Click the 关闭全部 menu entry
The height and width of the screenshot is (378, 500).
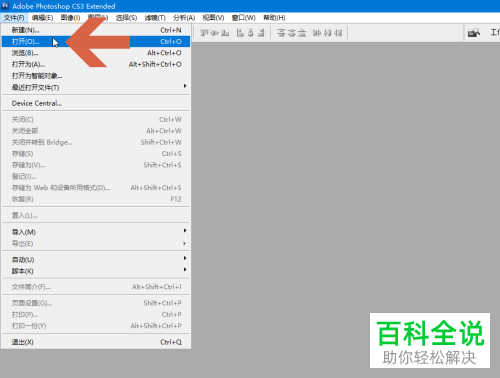(x=96, y=131)
